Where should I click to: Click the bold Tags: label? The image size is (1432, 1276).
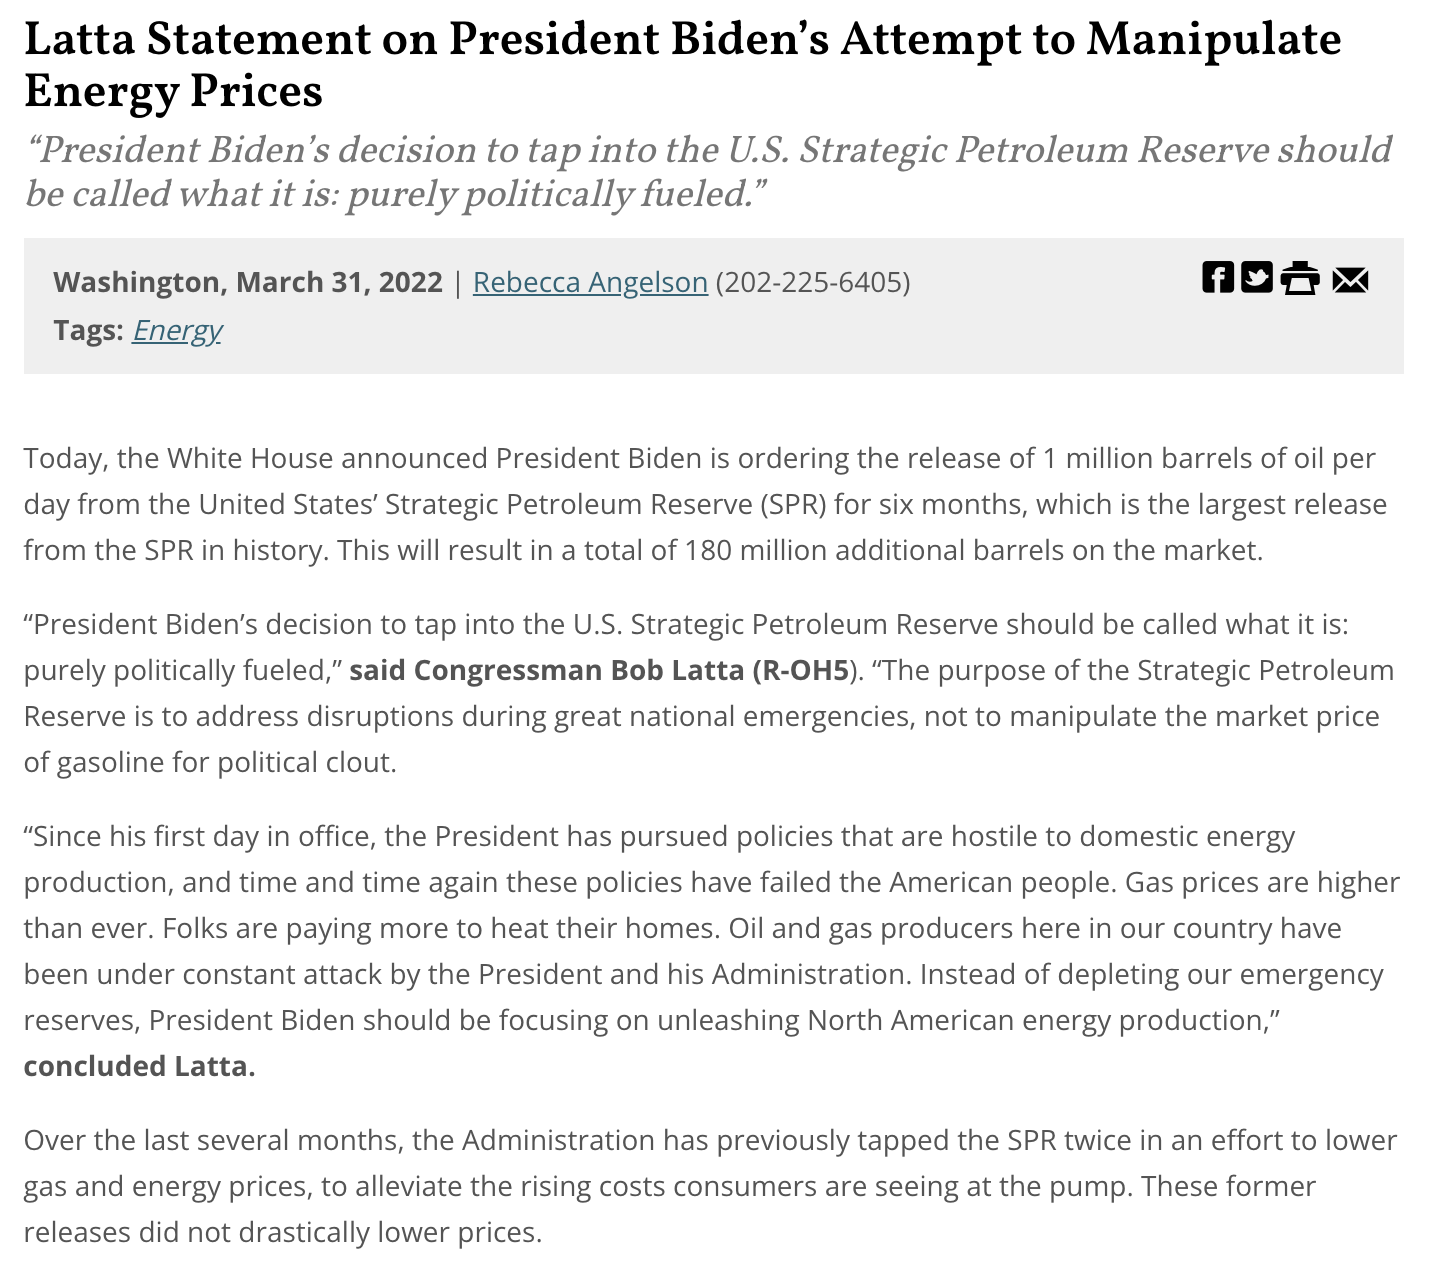pos(88,330)
